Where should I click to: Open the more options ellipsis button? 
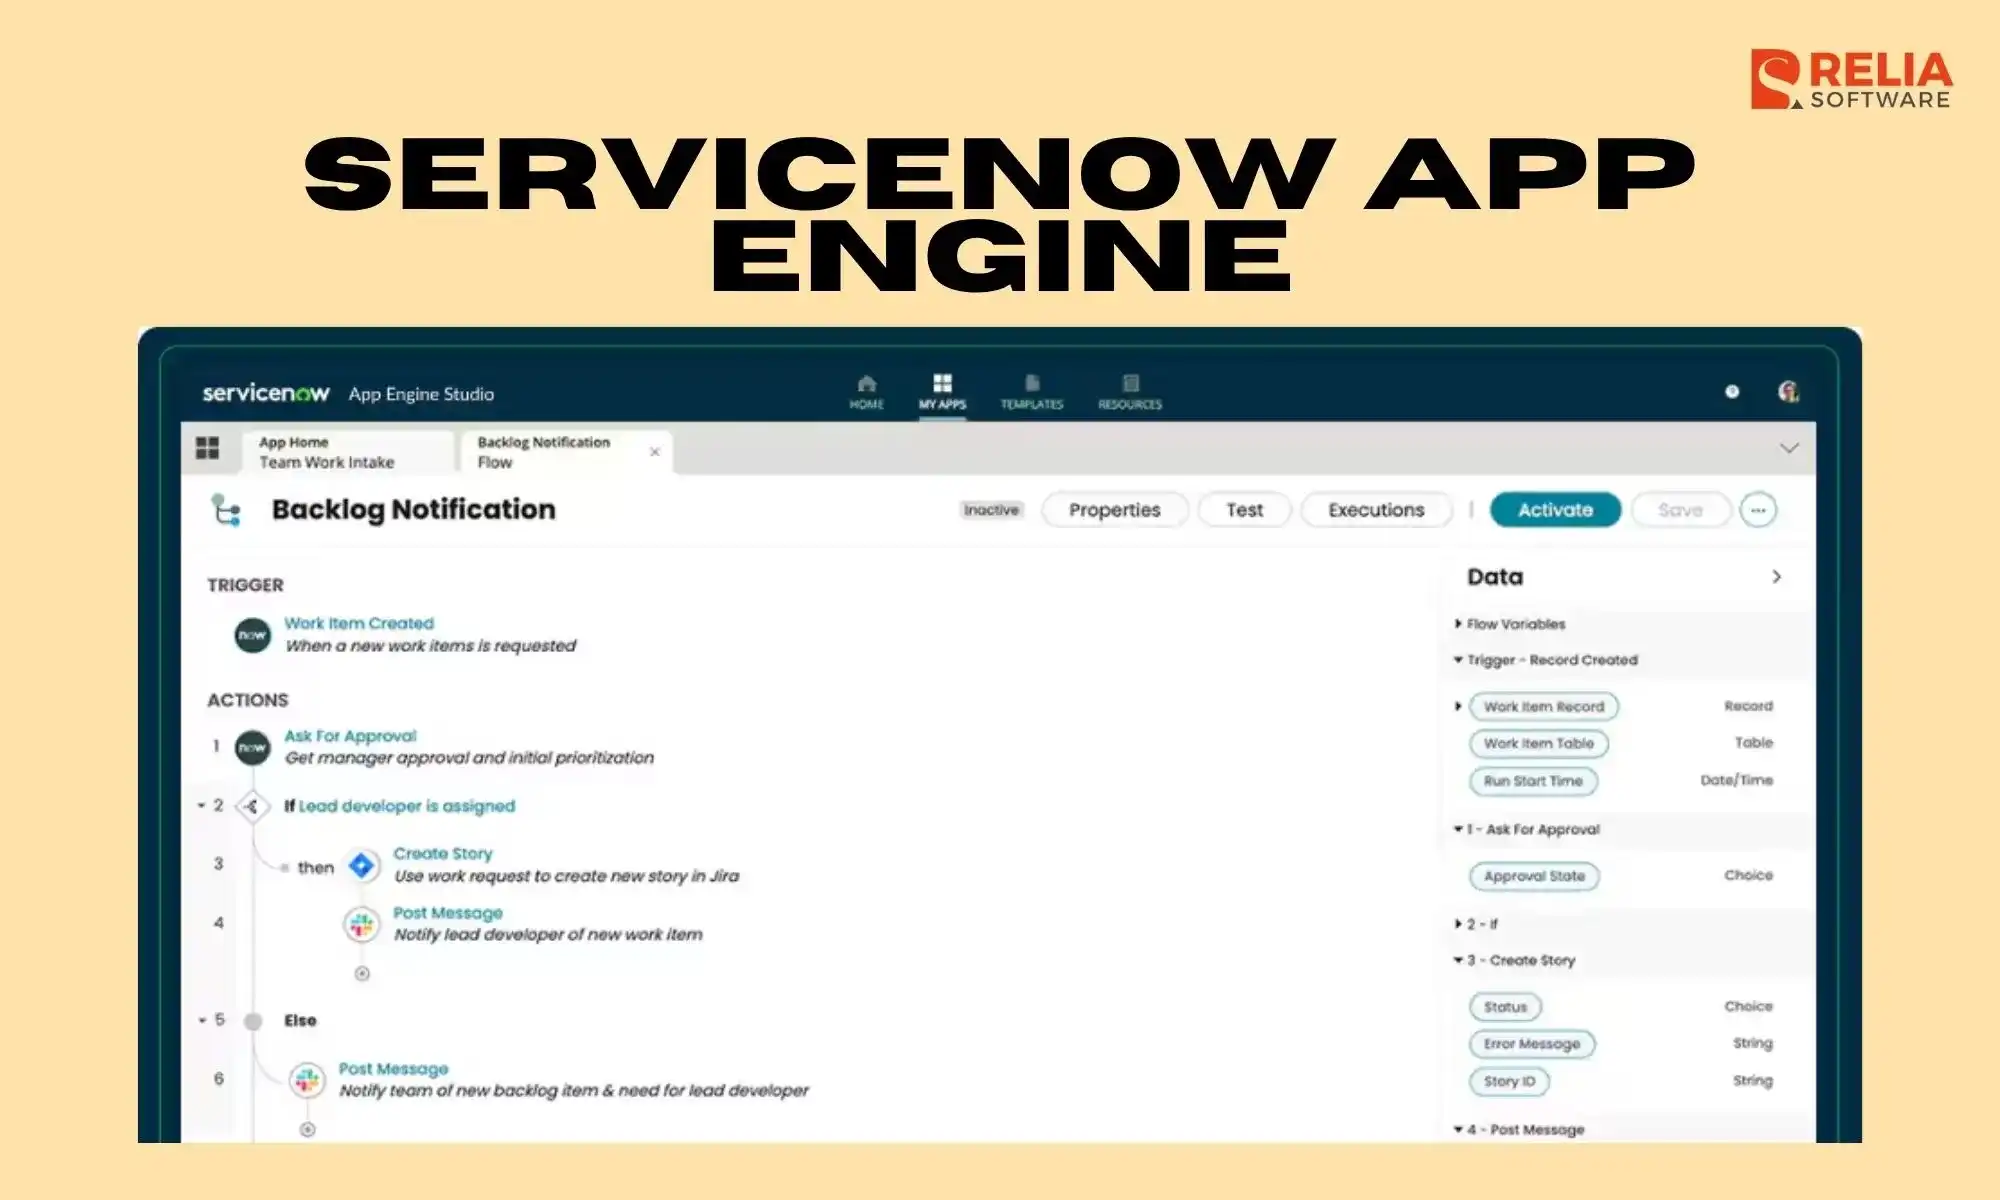[x=1758, y=510]
